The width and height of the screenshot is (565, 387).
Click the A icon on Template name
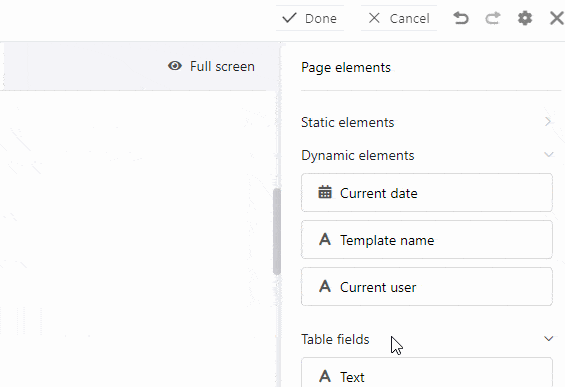click(325, 239)
